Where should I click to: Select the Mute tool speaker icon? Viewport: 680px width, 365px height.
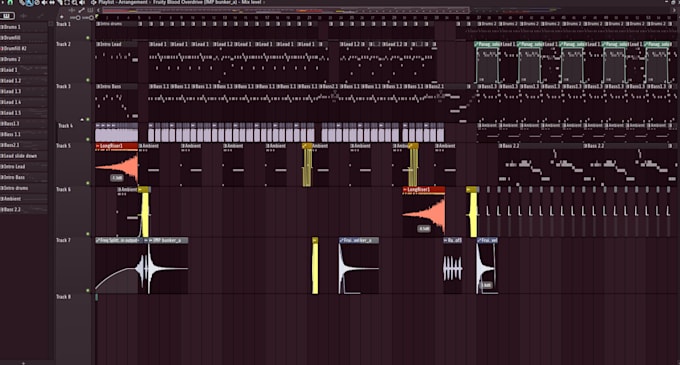[44, 2]
